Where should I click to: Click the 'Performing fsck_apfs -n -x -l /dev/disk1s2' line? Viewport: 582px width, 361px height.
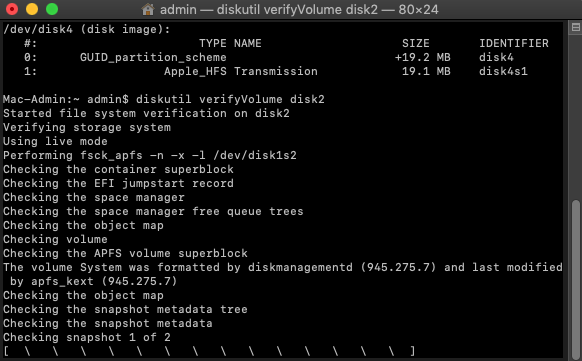point(150,155)
